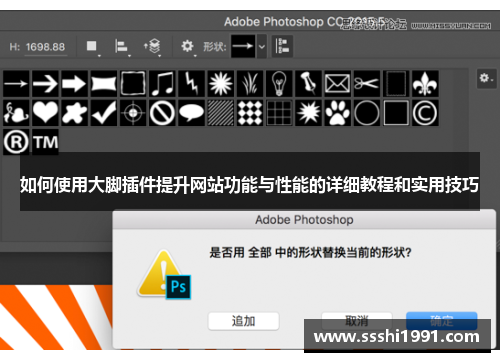The image size is (500, 362).
Task: Select the fleur-de-lis shape
Action: click(x=425, y=84)
